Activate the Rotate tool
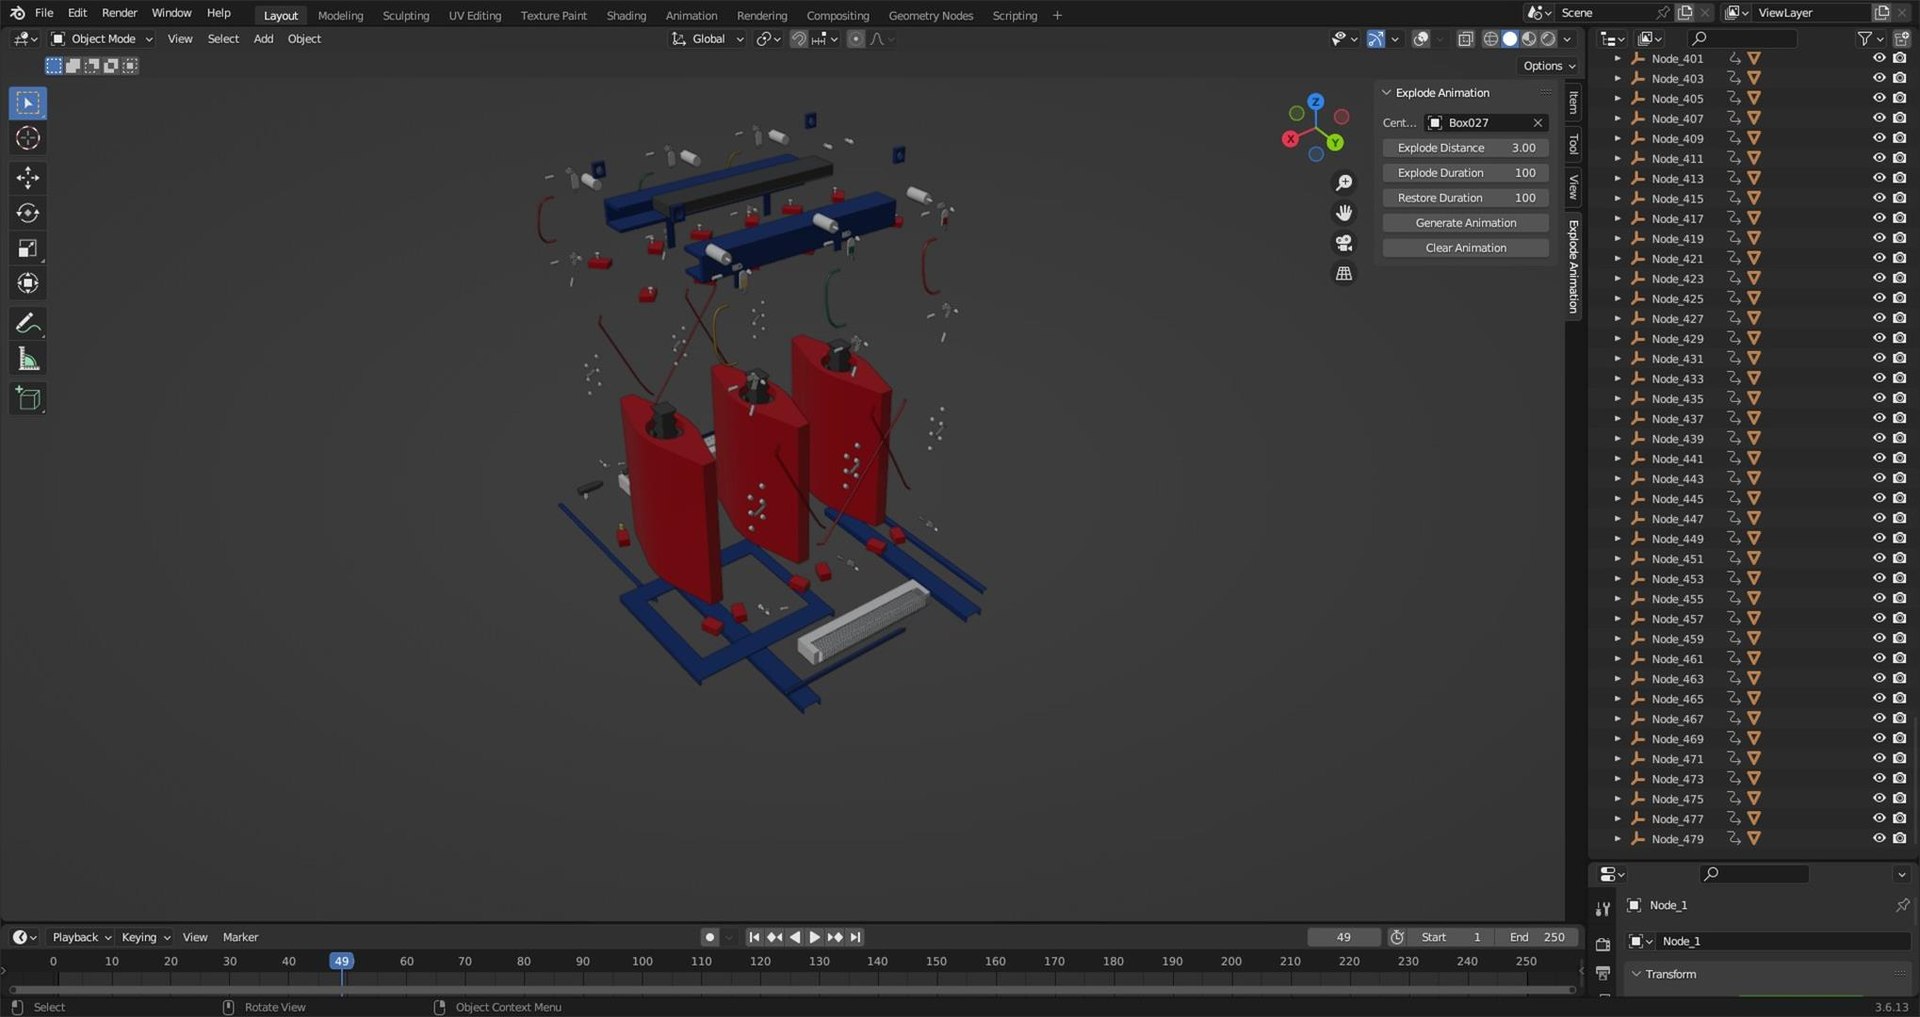 (x=28, y=213)
